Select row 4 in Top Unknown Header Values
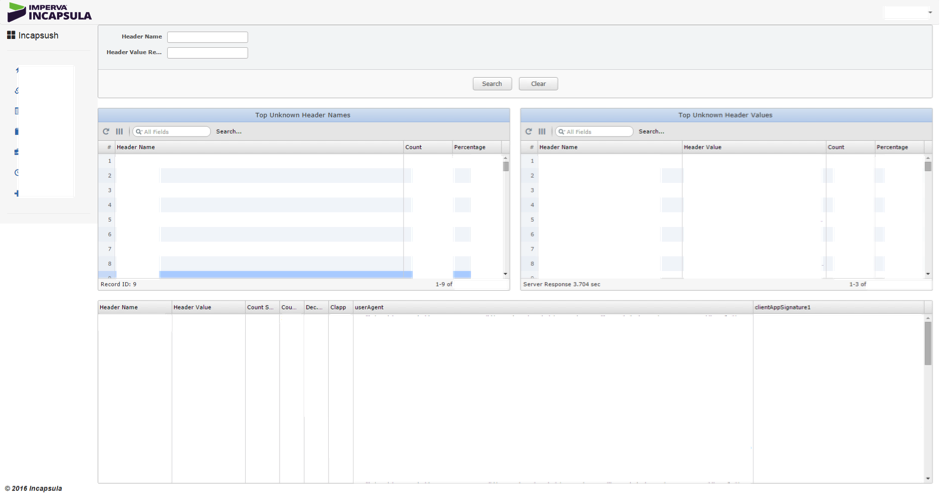940x498 pixels. point(722,205)
